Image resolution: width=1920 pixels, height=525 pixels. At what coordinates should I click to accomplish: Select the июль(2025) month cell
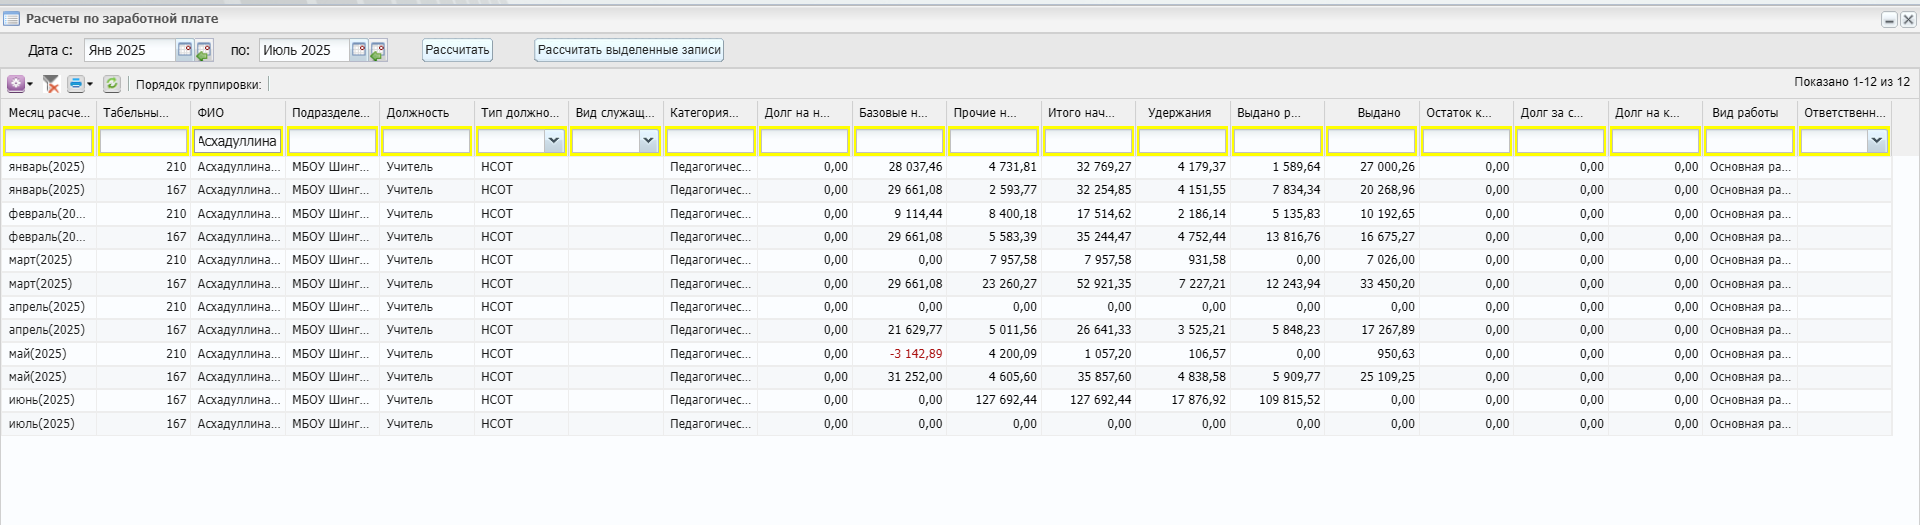[x=49, y=424]
